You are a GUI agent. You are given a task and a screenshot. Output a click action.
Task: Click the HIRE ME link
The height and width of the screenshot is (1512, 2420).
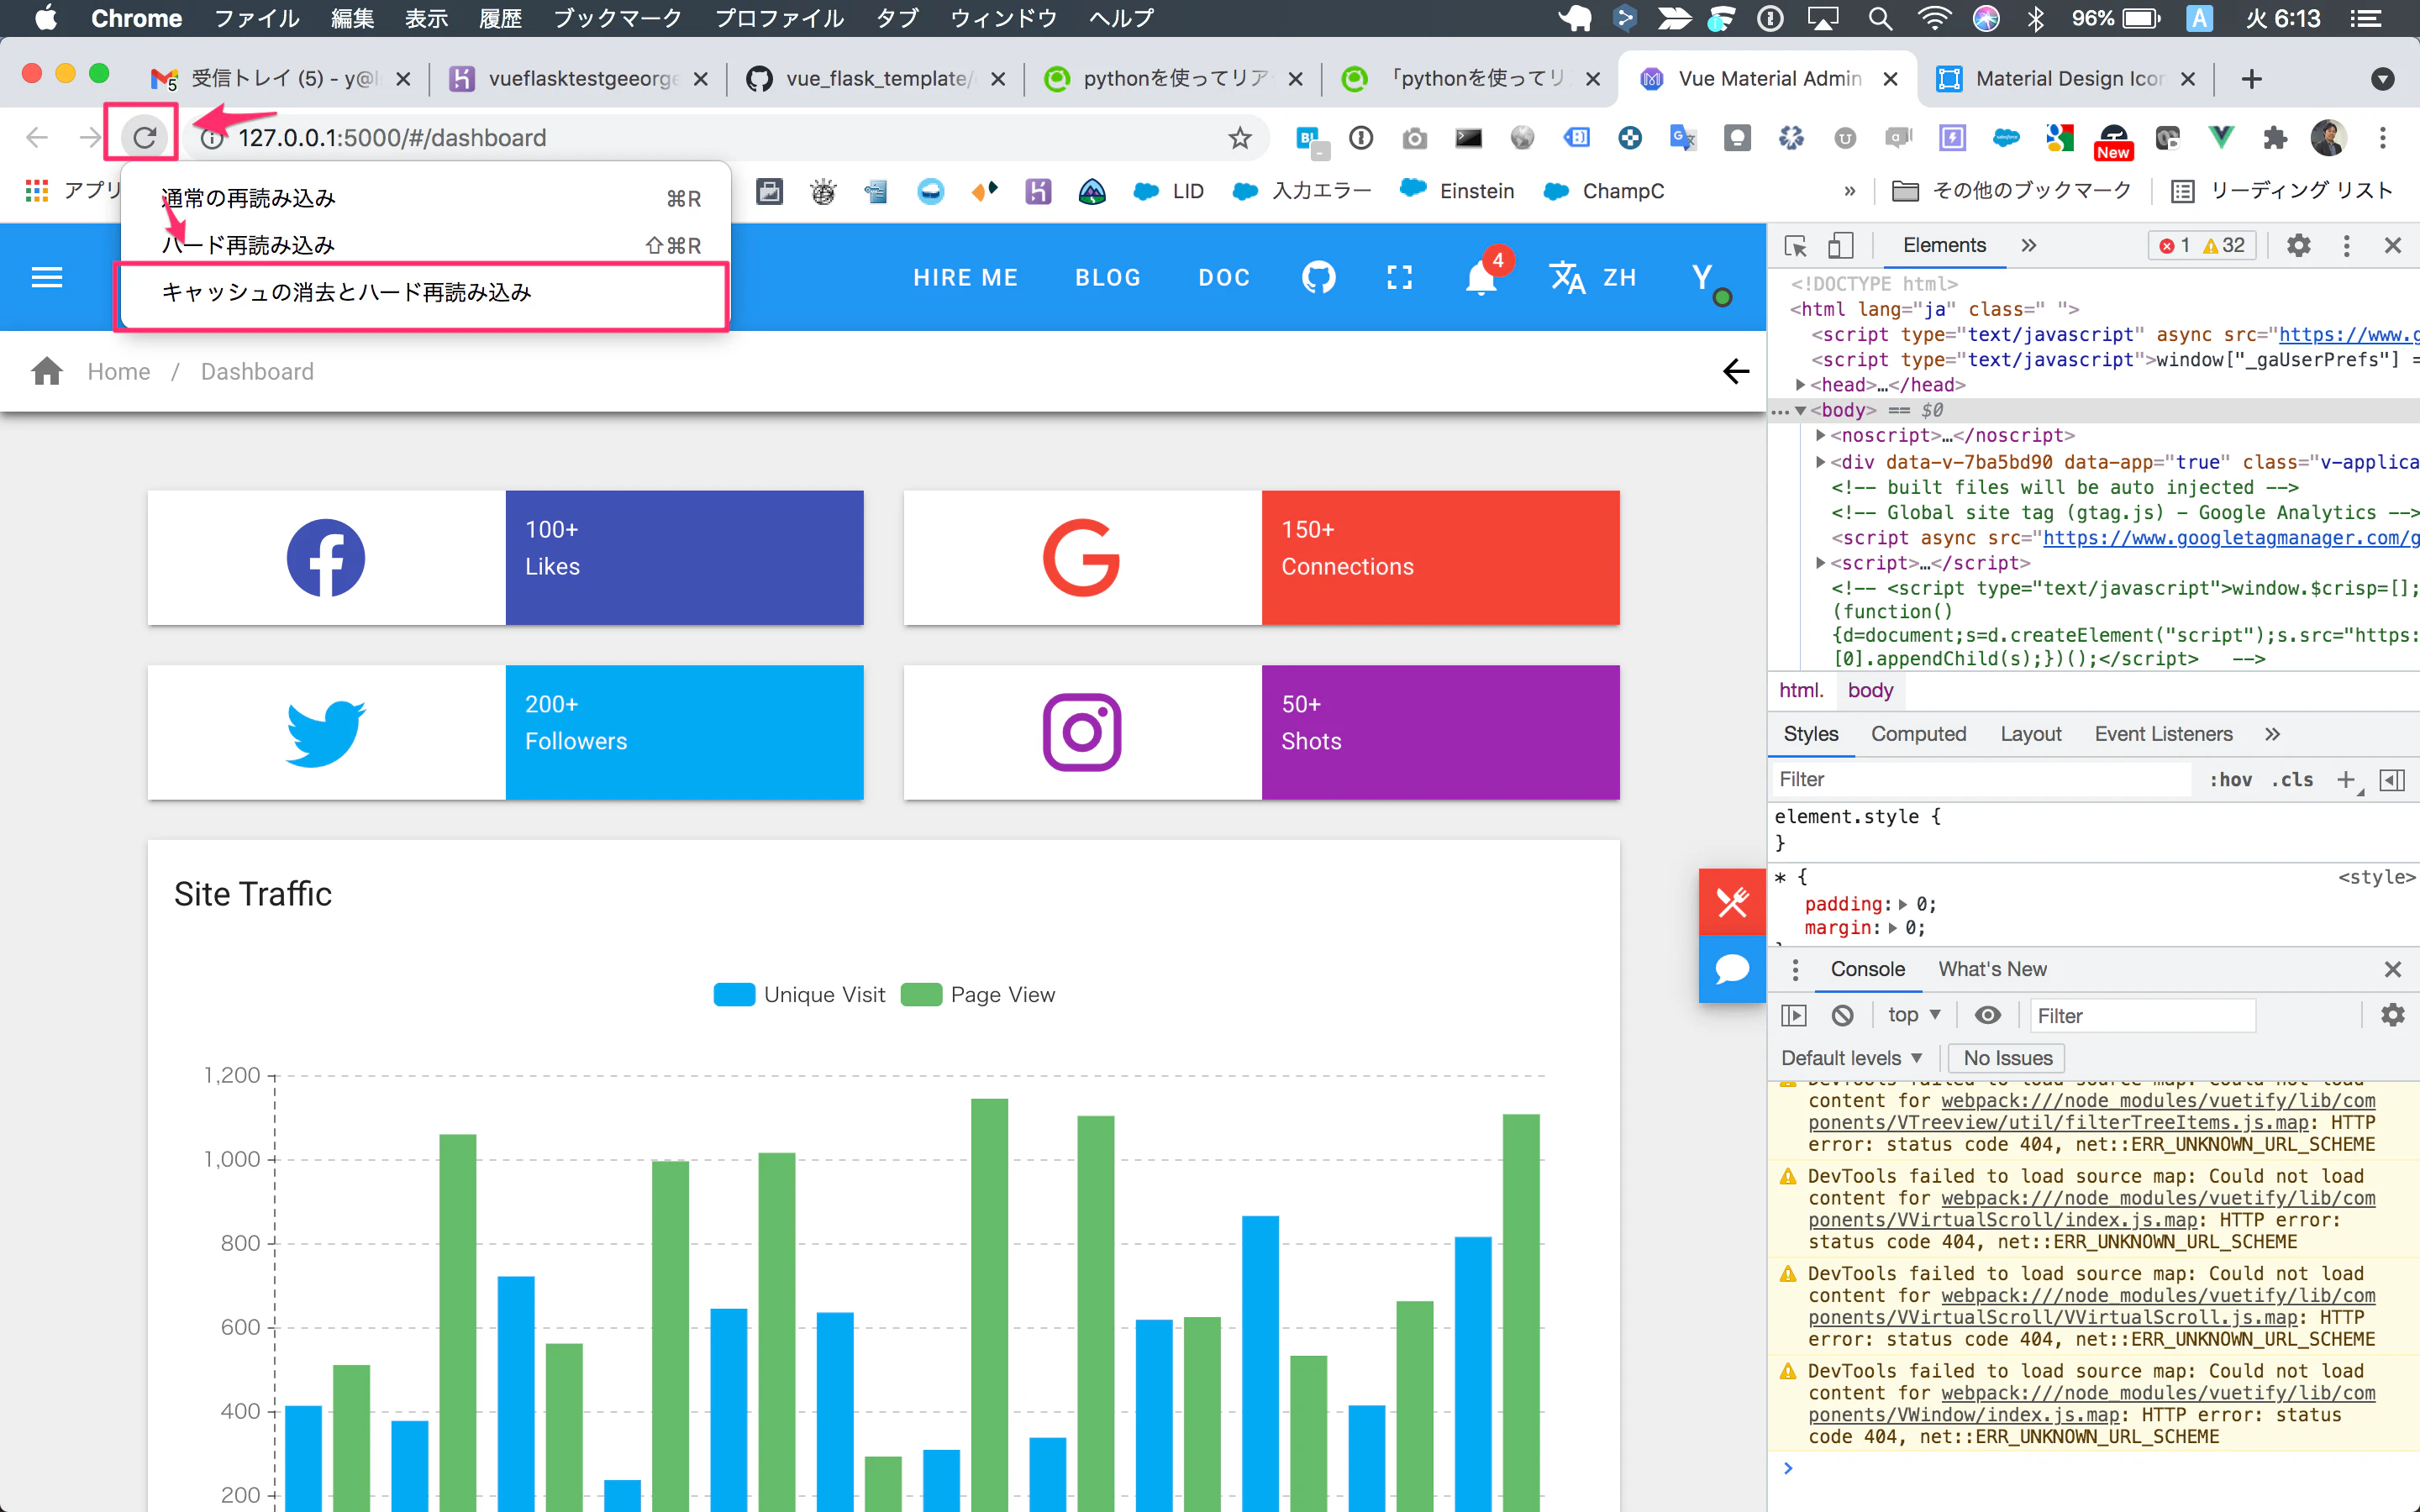[965, 277]
